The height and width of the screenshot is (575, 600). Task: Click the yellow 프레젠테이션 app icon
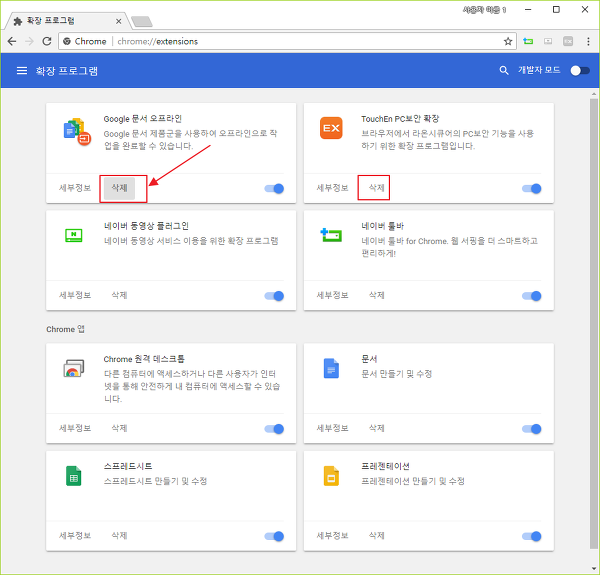point(331,476)
